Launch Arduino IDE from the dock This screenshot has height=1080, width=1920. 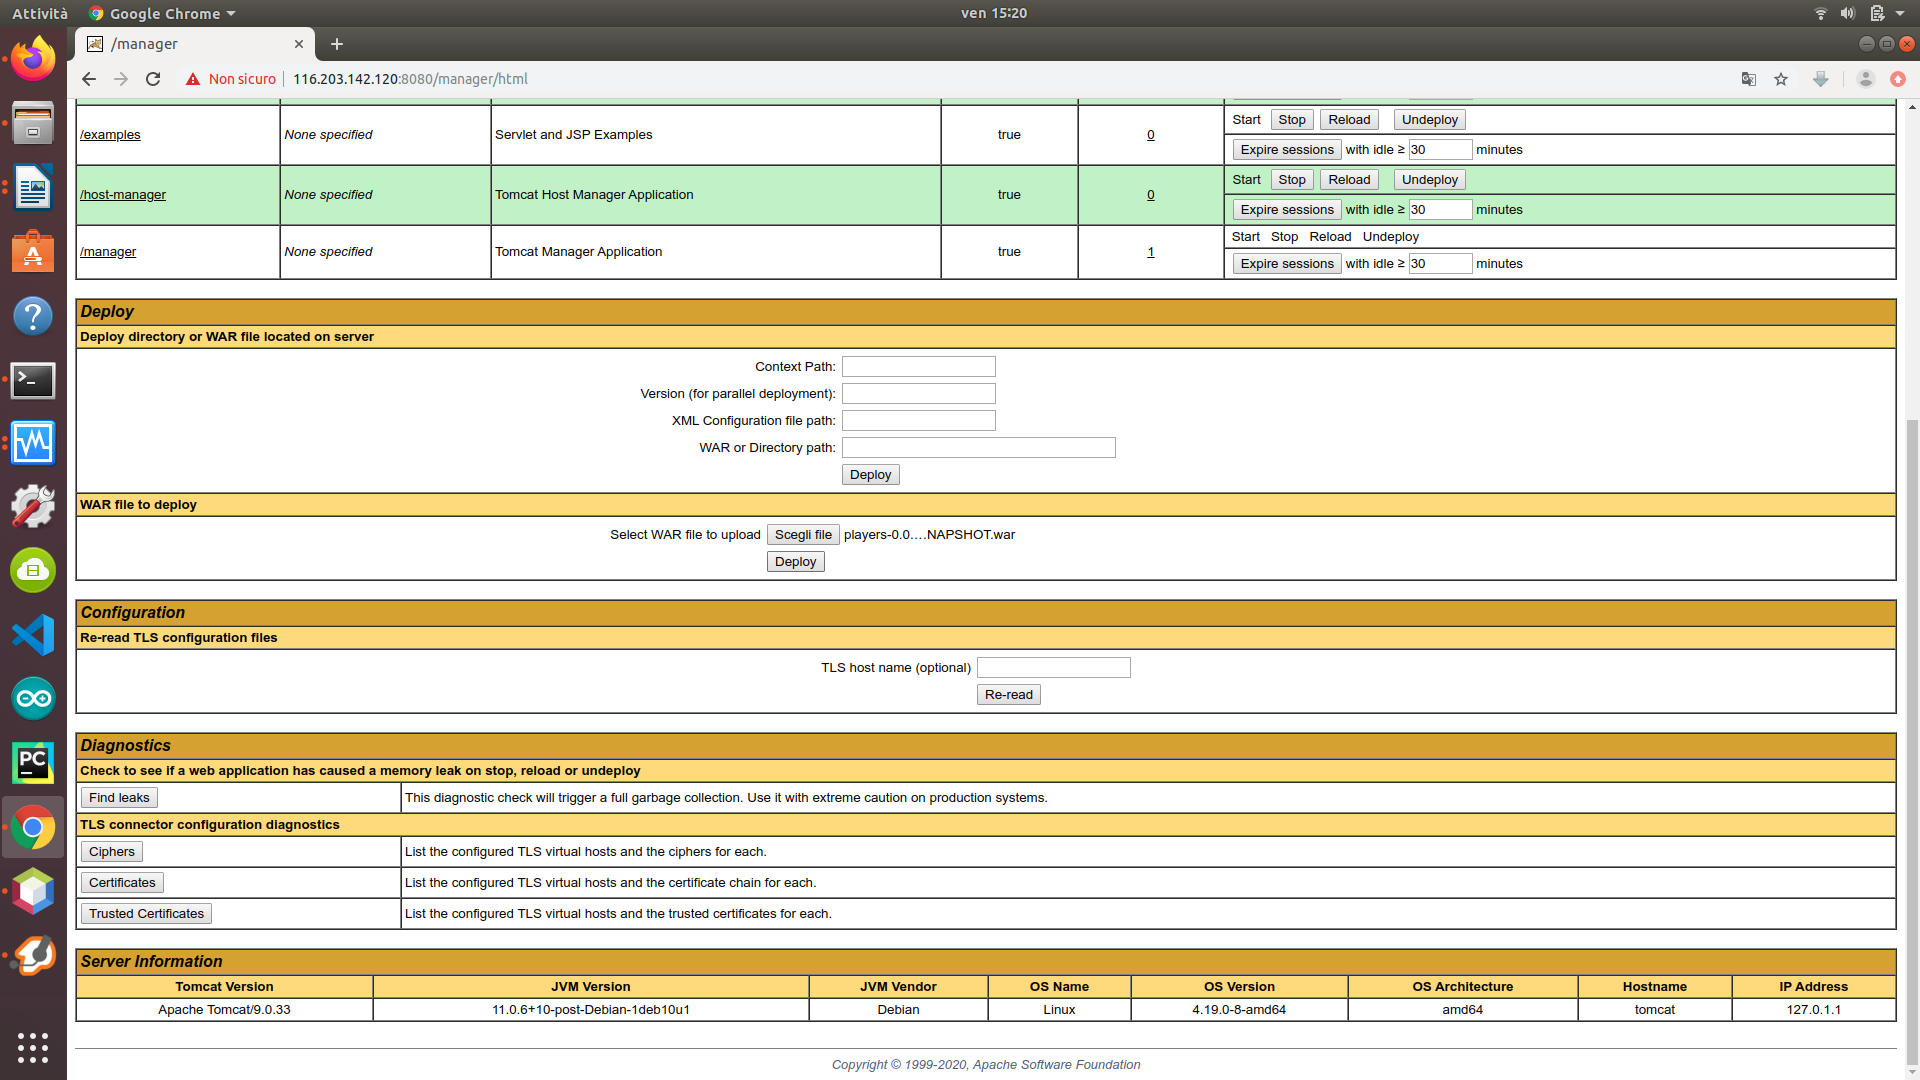(x=33, y=698)
